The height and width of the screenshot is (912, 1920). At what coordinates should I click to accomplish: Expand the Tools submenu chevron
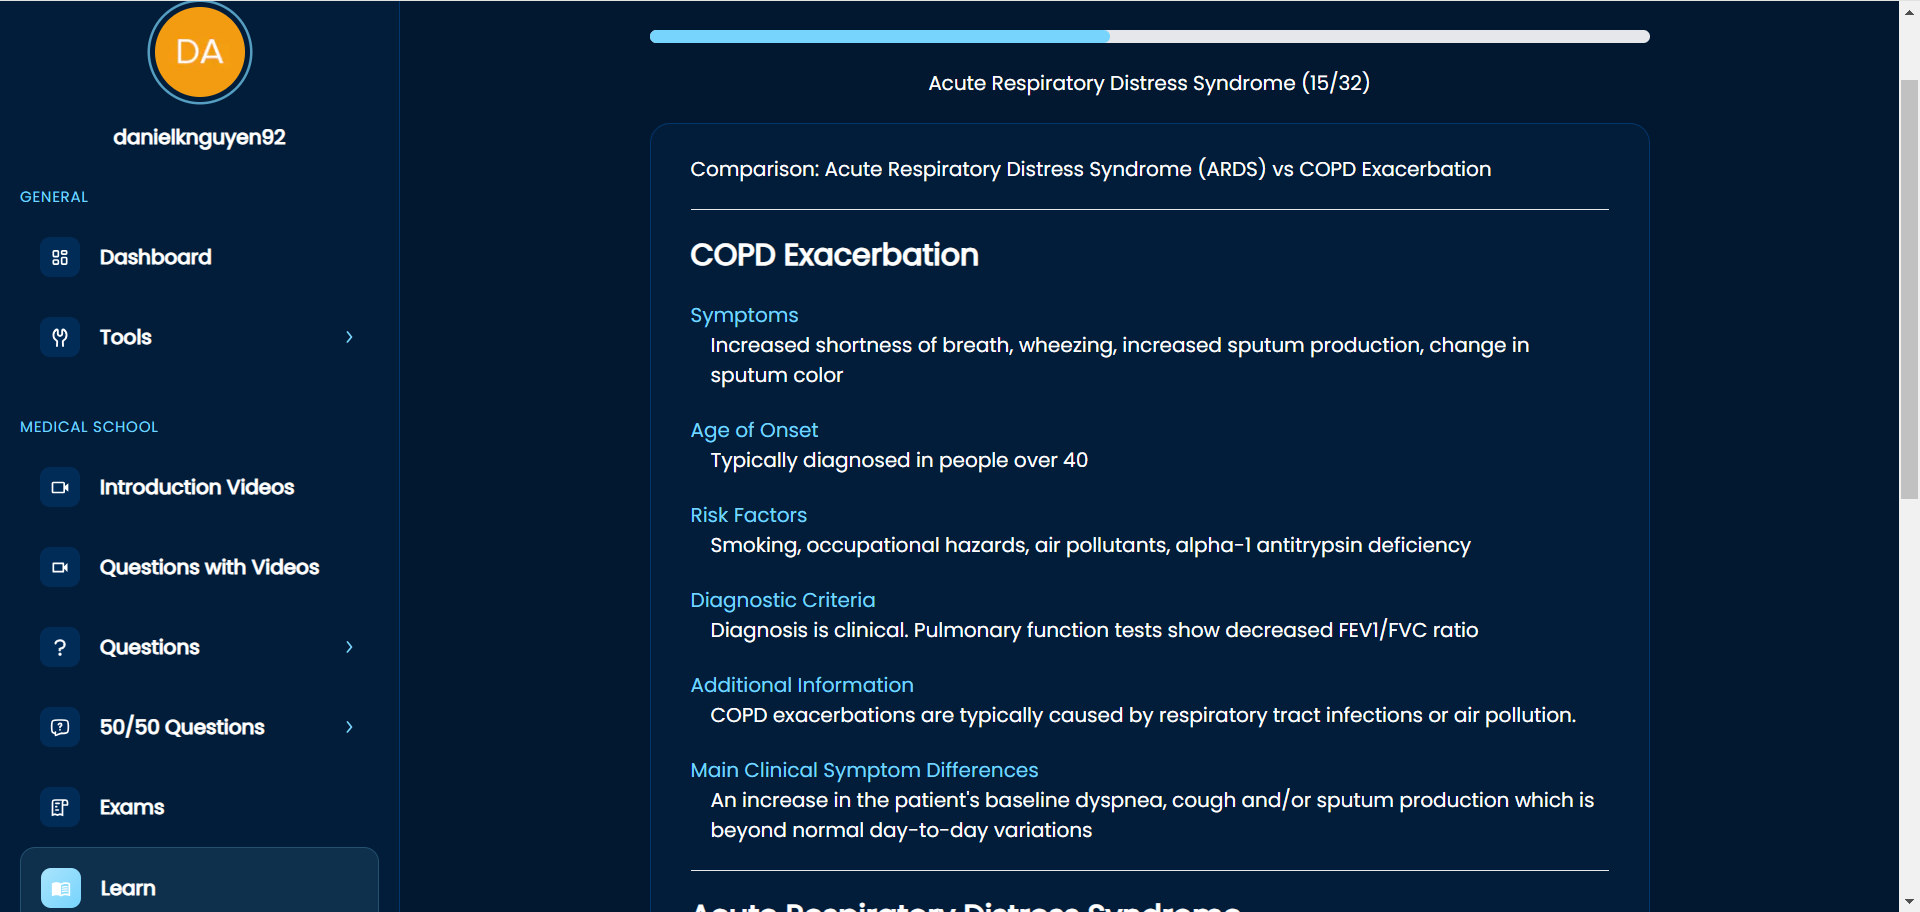click(349, 337)
